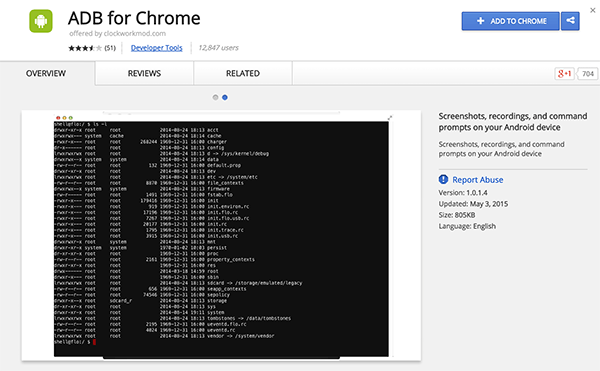Click the 'Language: English' text
The image size is (600, 371).
pos(467,226)
